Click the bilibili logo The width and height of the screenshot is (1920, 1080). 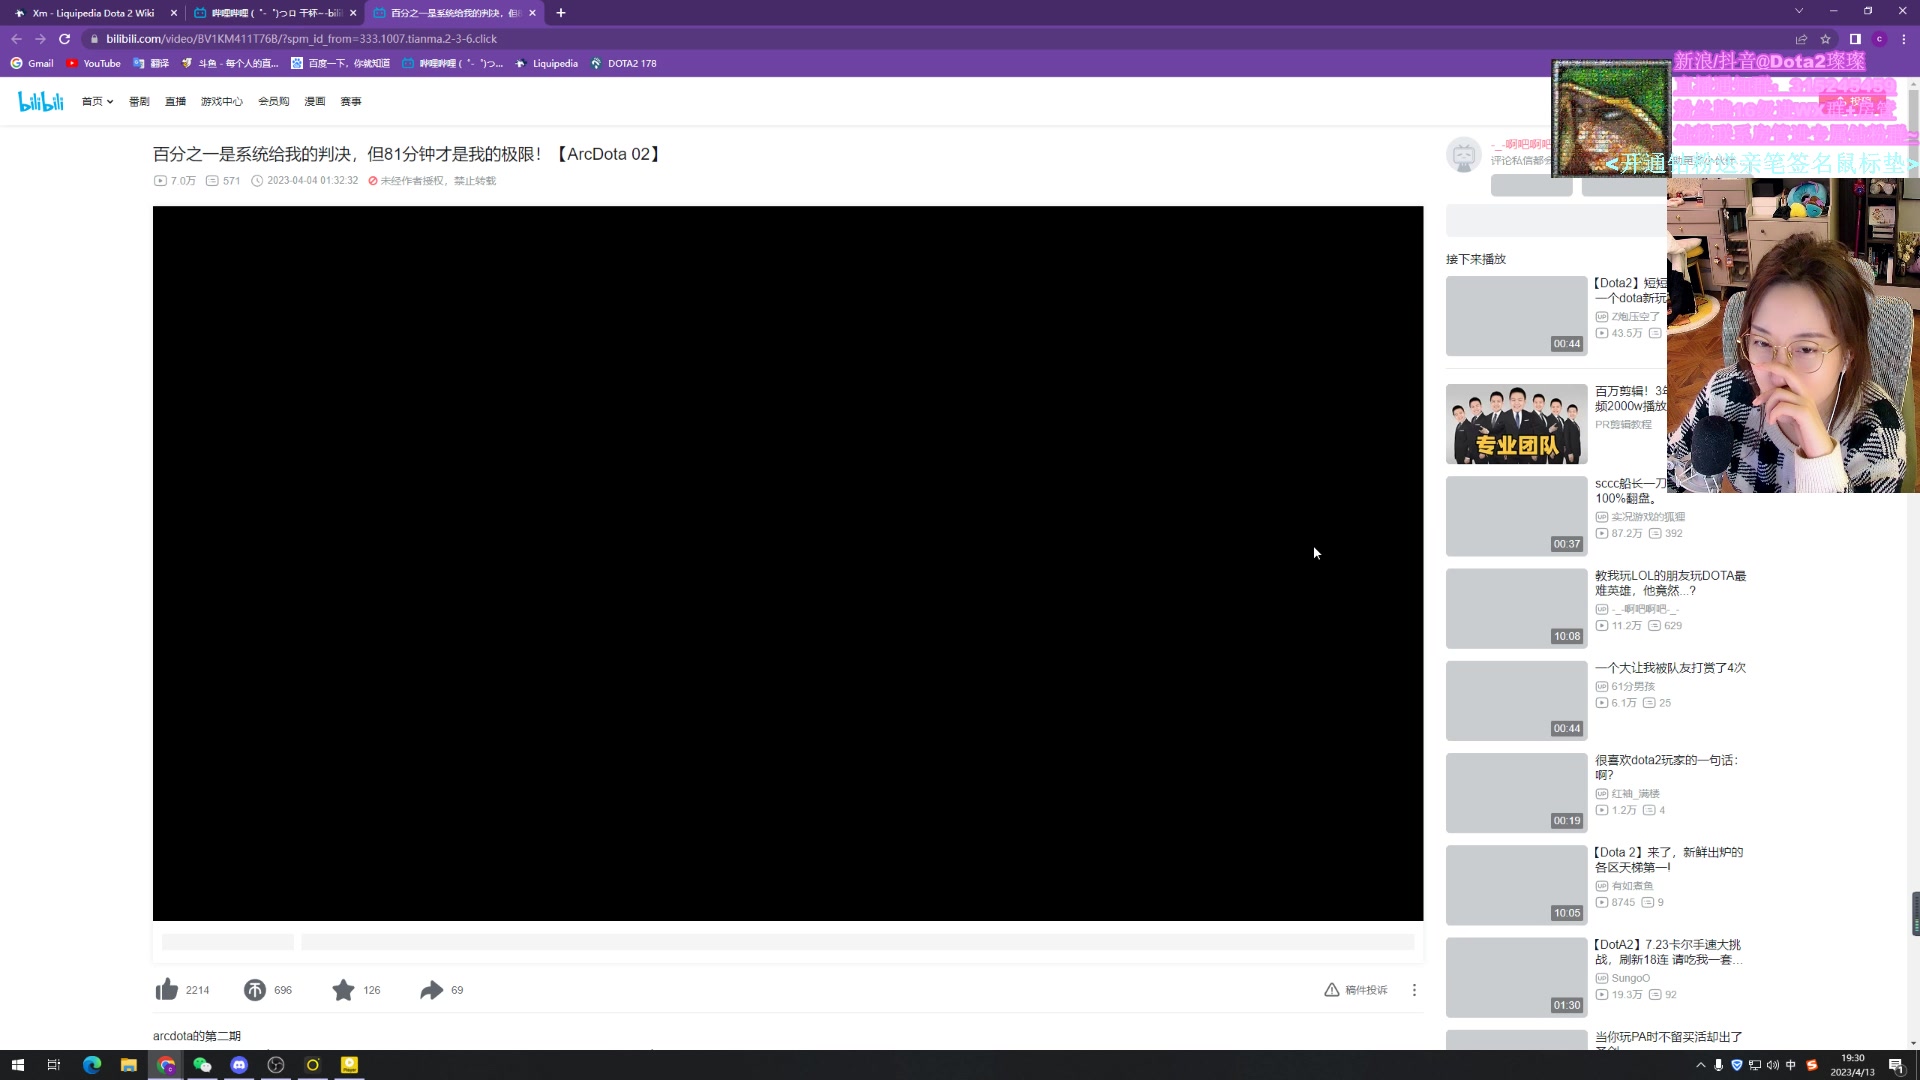(x=41, y=101)
